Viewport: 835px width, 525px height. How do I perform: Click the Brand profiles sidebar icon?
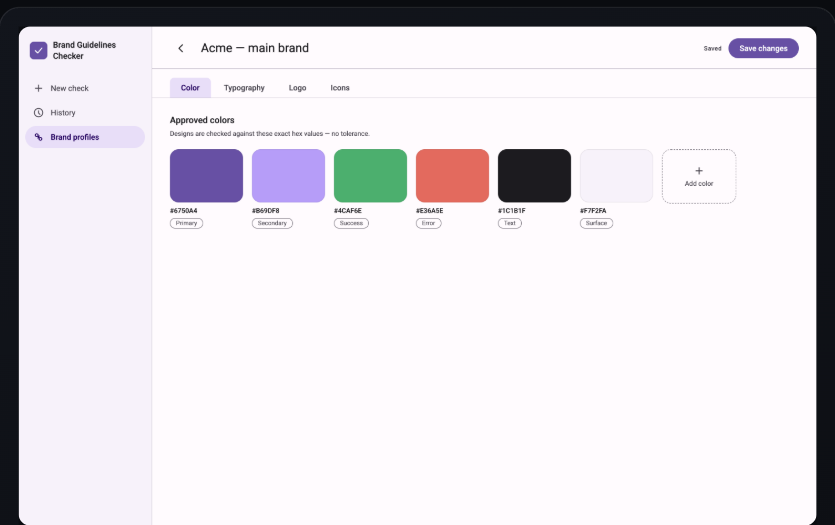[x=38, y=137]
